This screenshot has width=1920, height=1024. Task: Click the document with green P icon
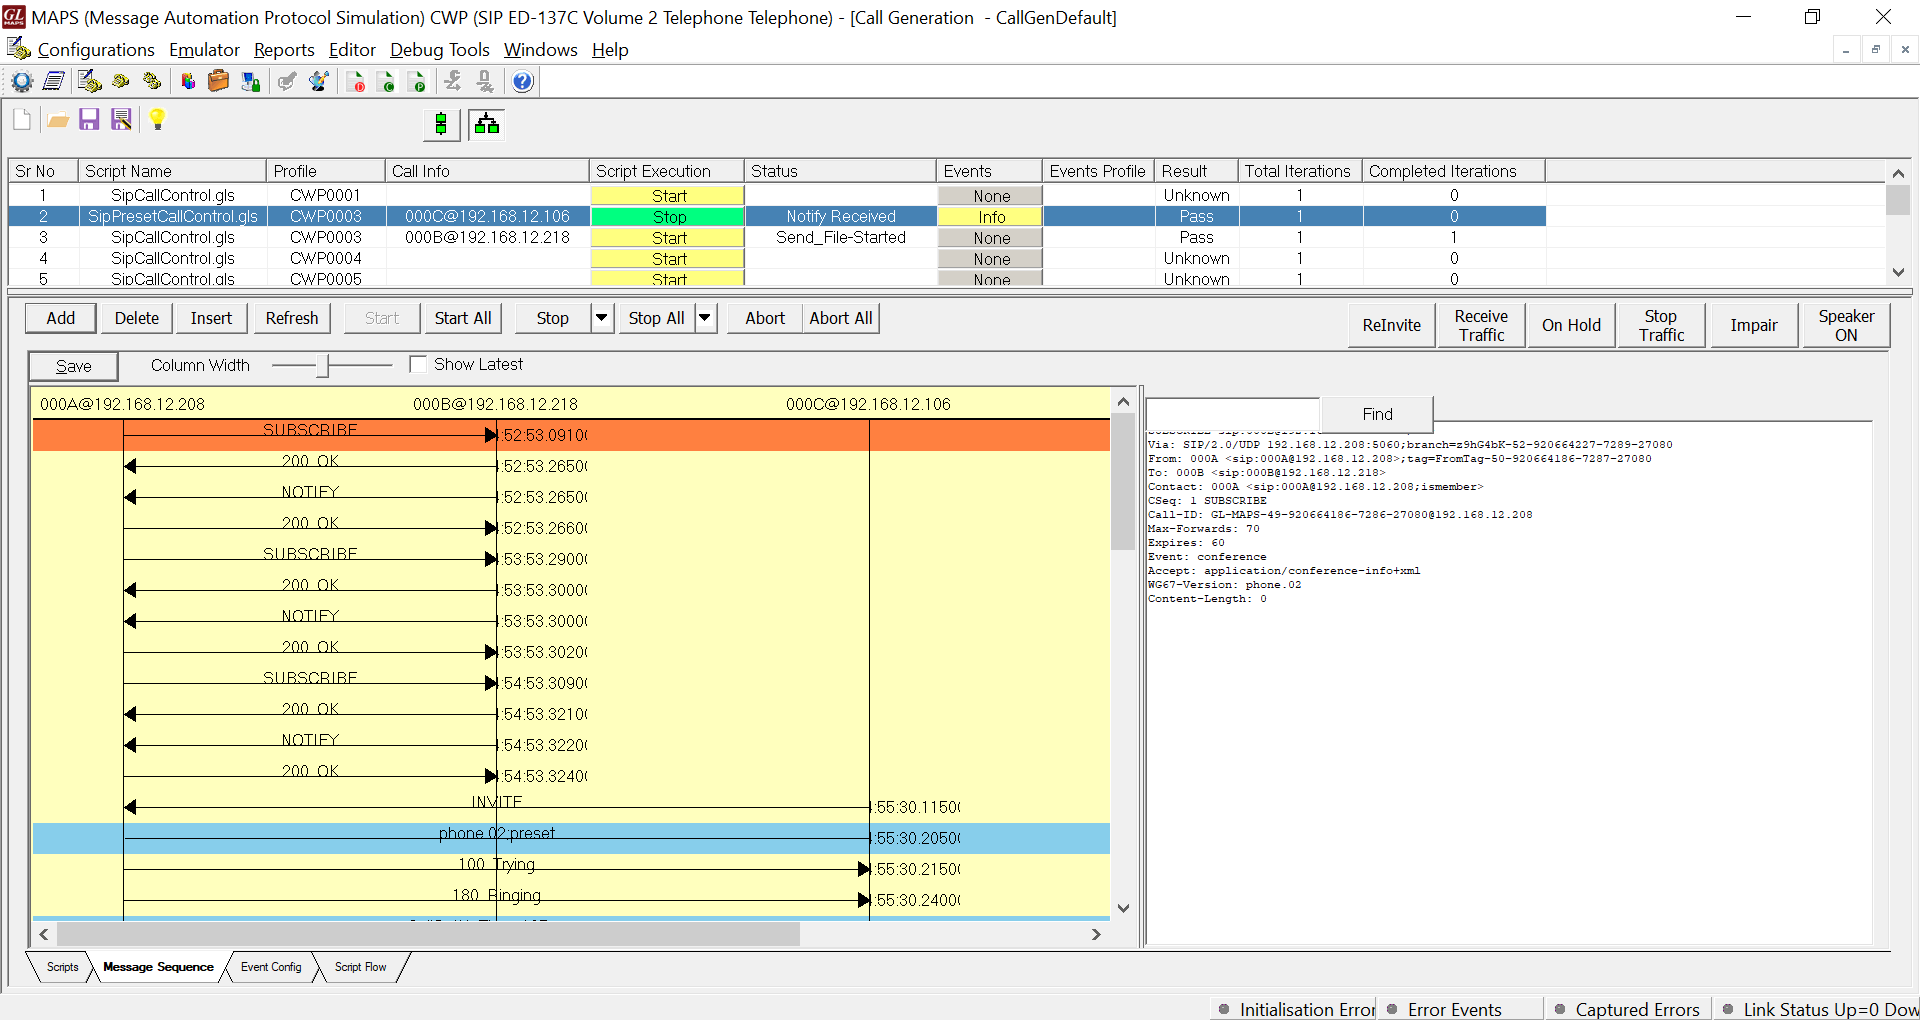tap(418, 82)
